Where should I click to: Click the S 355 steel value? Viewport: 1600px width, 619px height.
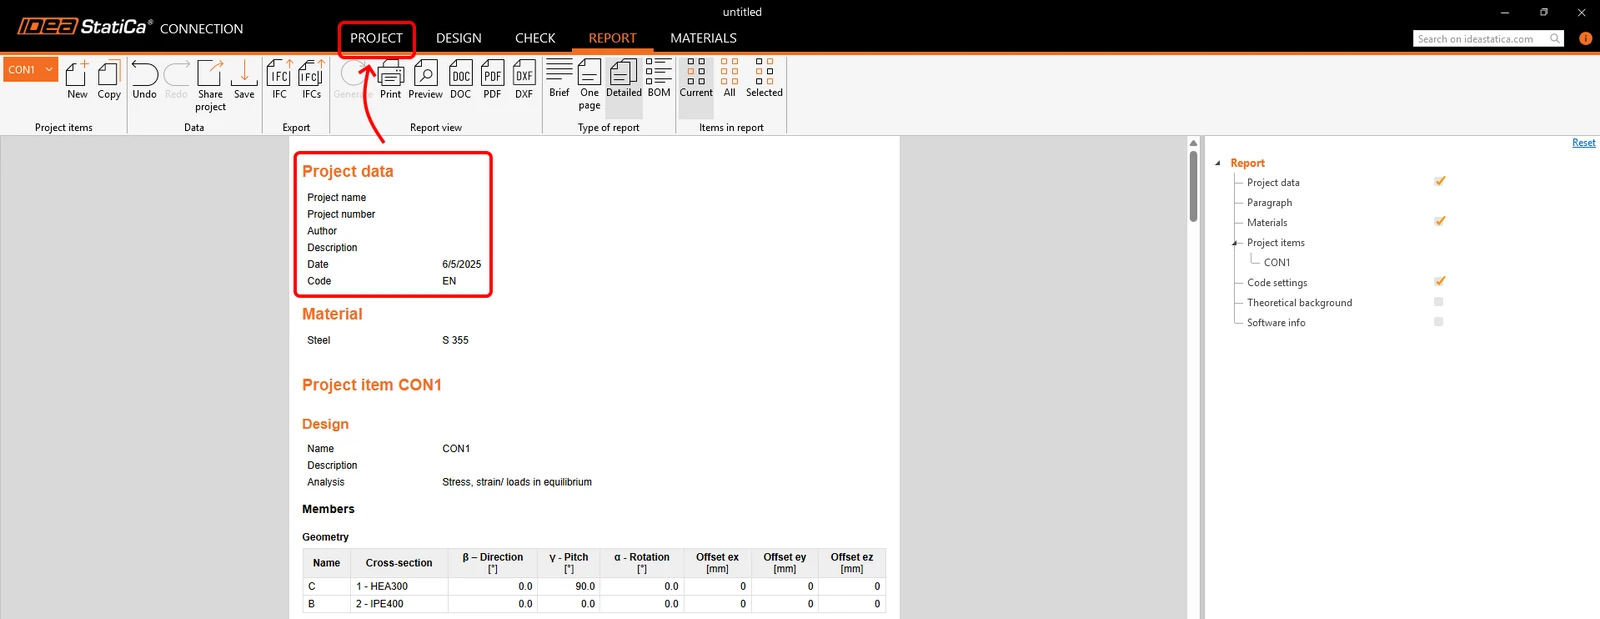tap(455, 340)
